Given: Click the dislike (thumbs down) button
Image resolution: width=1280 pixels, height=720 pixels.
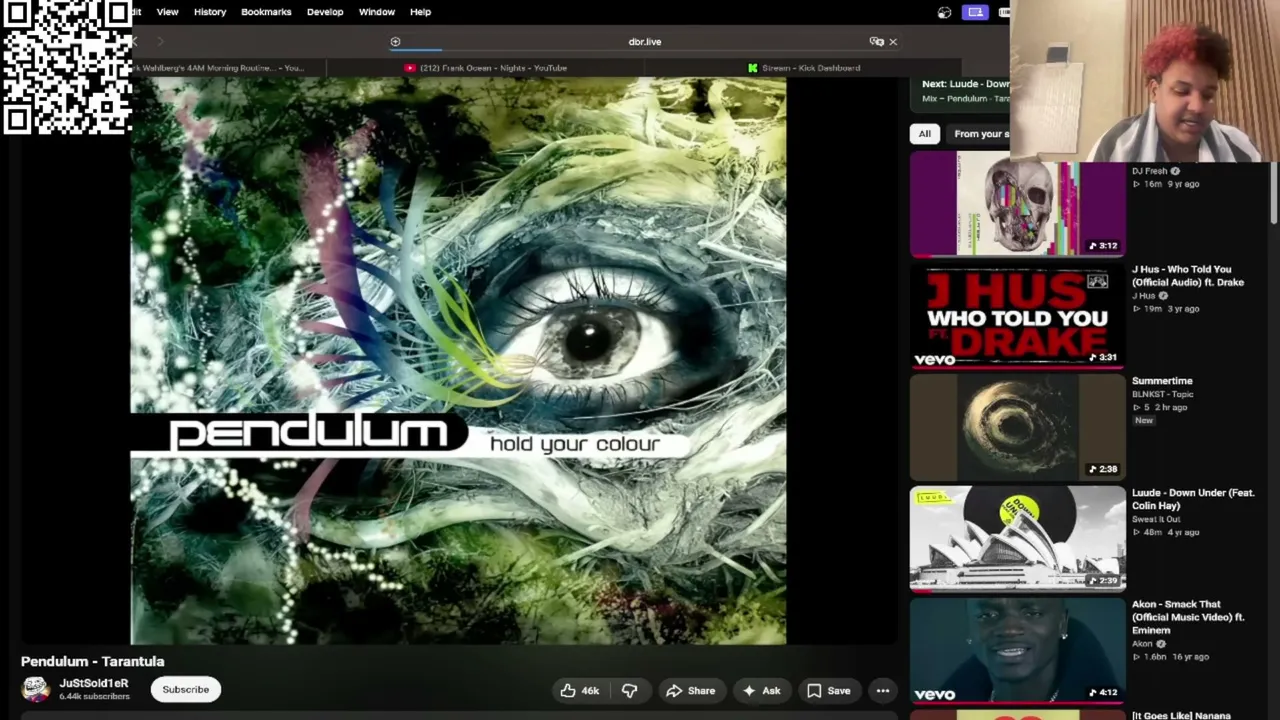Looking at the screenshot, I should tap(629, 690).
